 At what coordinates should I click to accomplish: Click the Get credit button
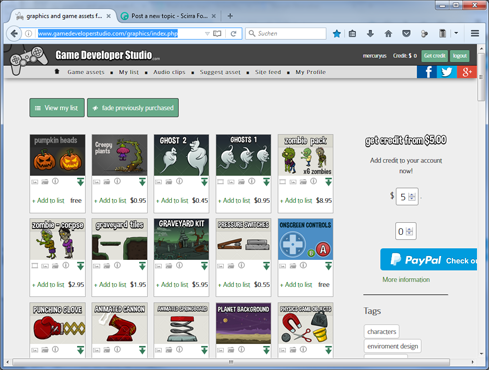(435, 56)
